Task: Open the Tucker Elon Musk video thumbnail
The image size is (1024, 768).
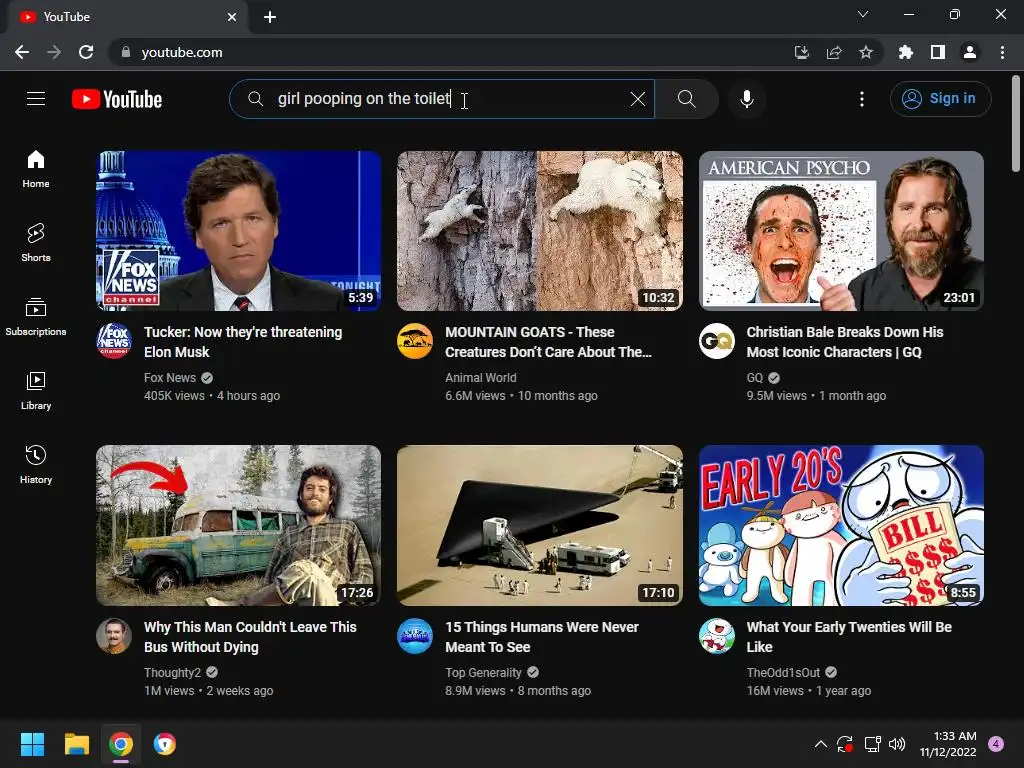Action: 238,231
